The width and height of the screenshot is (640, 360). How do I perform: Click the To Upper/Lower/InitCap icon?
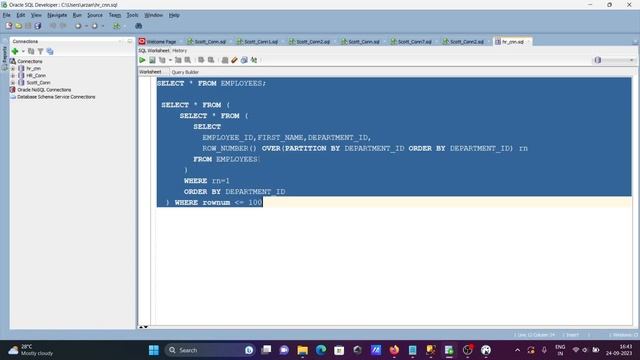(254, 60)
